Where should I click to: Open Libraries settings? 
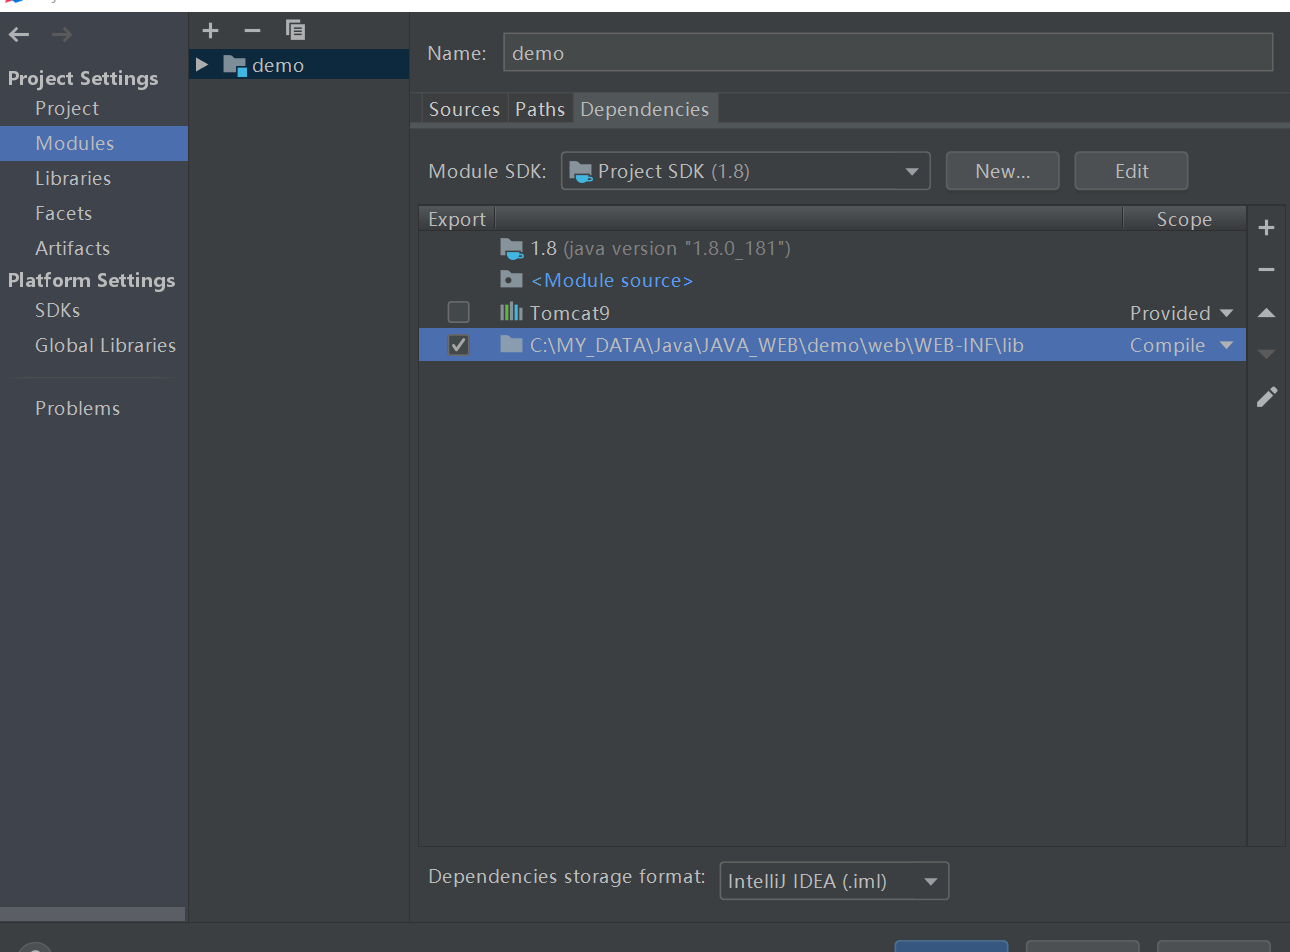click(x=73, y=178)
